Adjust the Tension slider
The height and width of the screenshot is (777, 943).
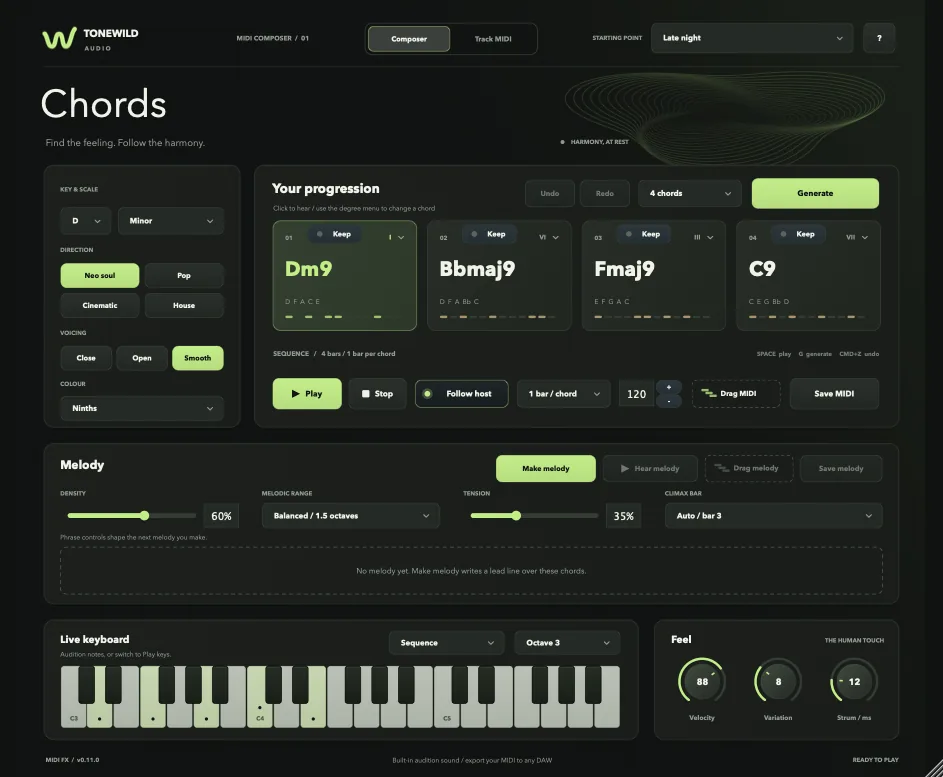pyautogui.click(x=535, y=515)
